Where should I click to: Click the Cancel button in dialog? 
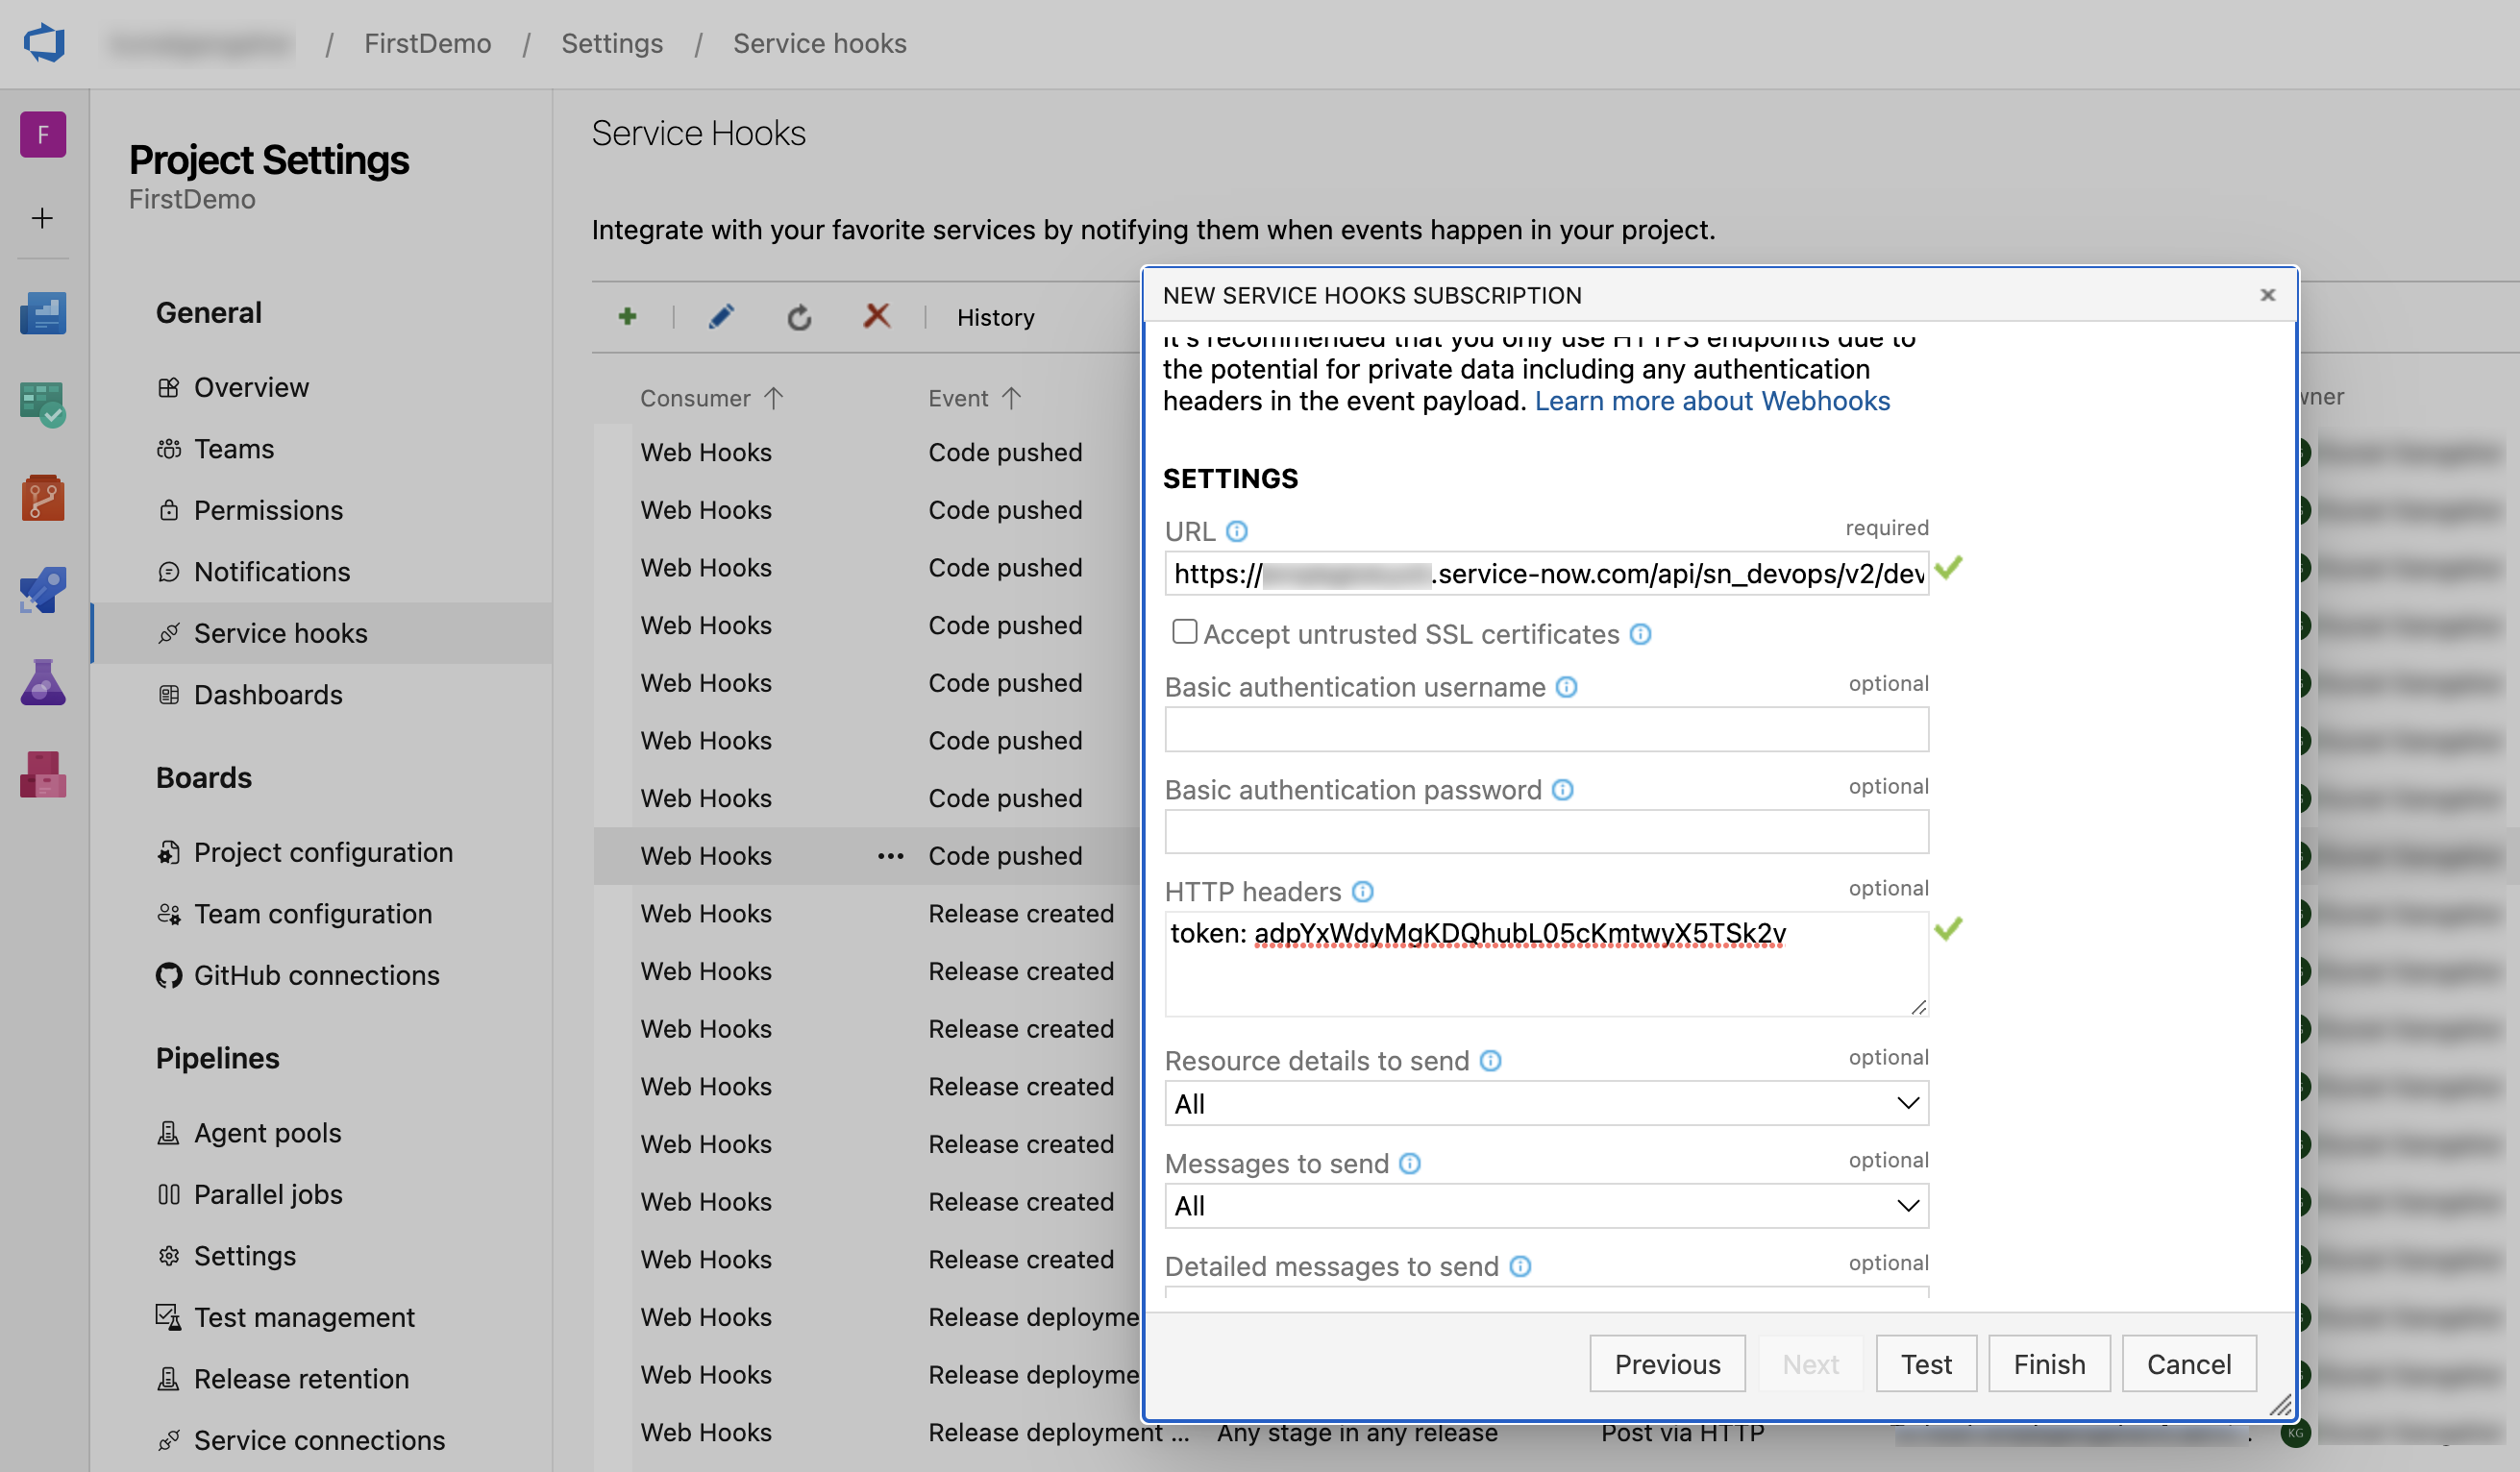click(x=2189, y=1364)
